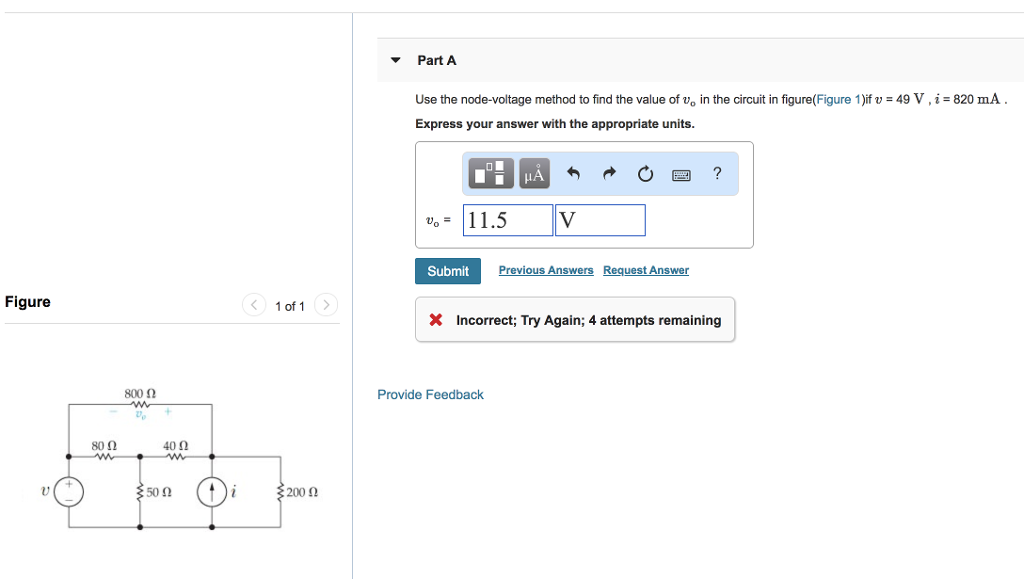This screenshot has width=1024, height=579.
Task: Open Provide Feedback link
Action: coord(430,395)
